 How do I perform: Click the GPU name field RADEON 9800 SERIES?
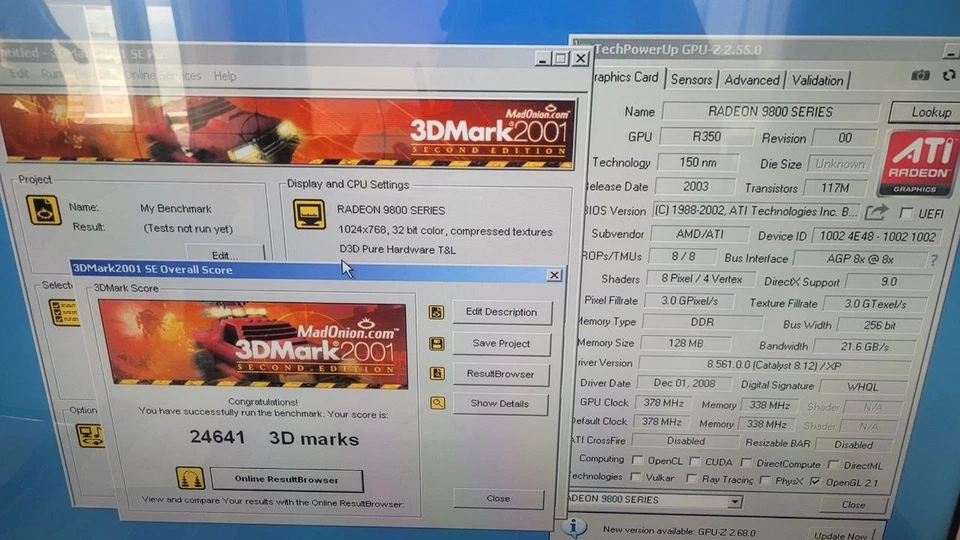click(x=770, y=112)
